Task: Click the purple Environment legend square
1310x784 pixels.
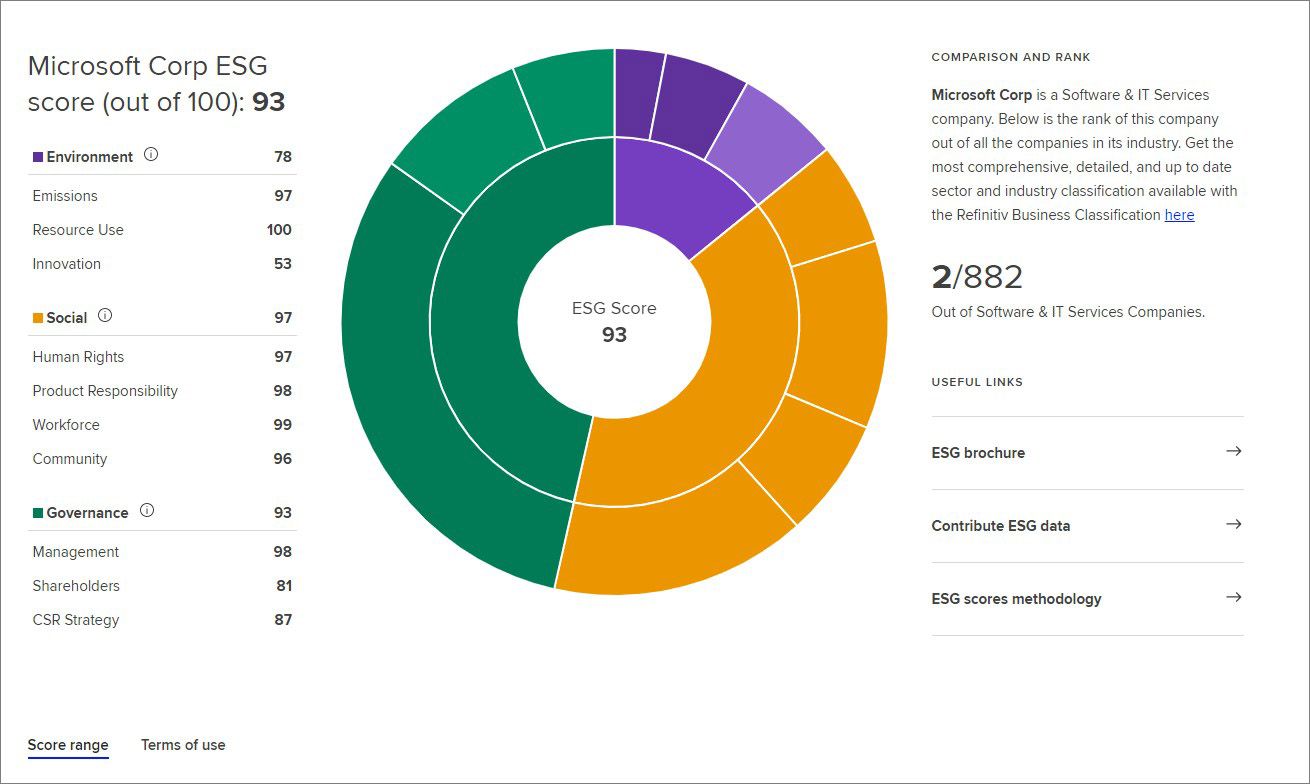Action: (x=38, y=157)
